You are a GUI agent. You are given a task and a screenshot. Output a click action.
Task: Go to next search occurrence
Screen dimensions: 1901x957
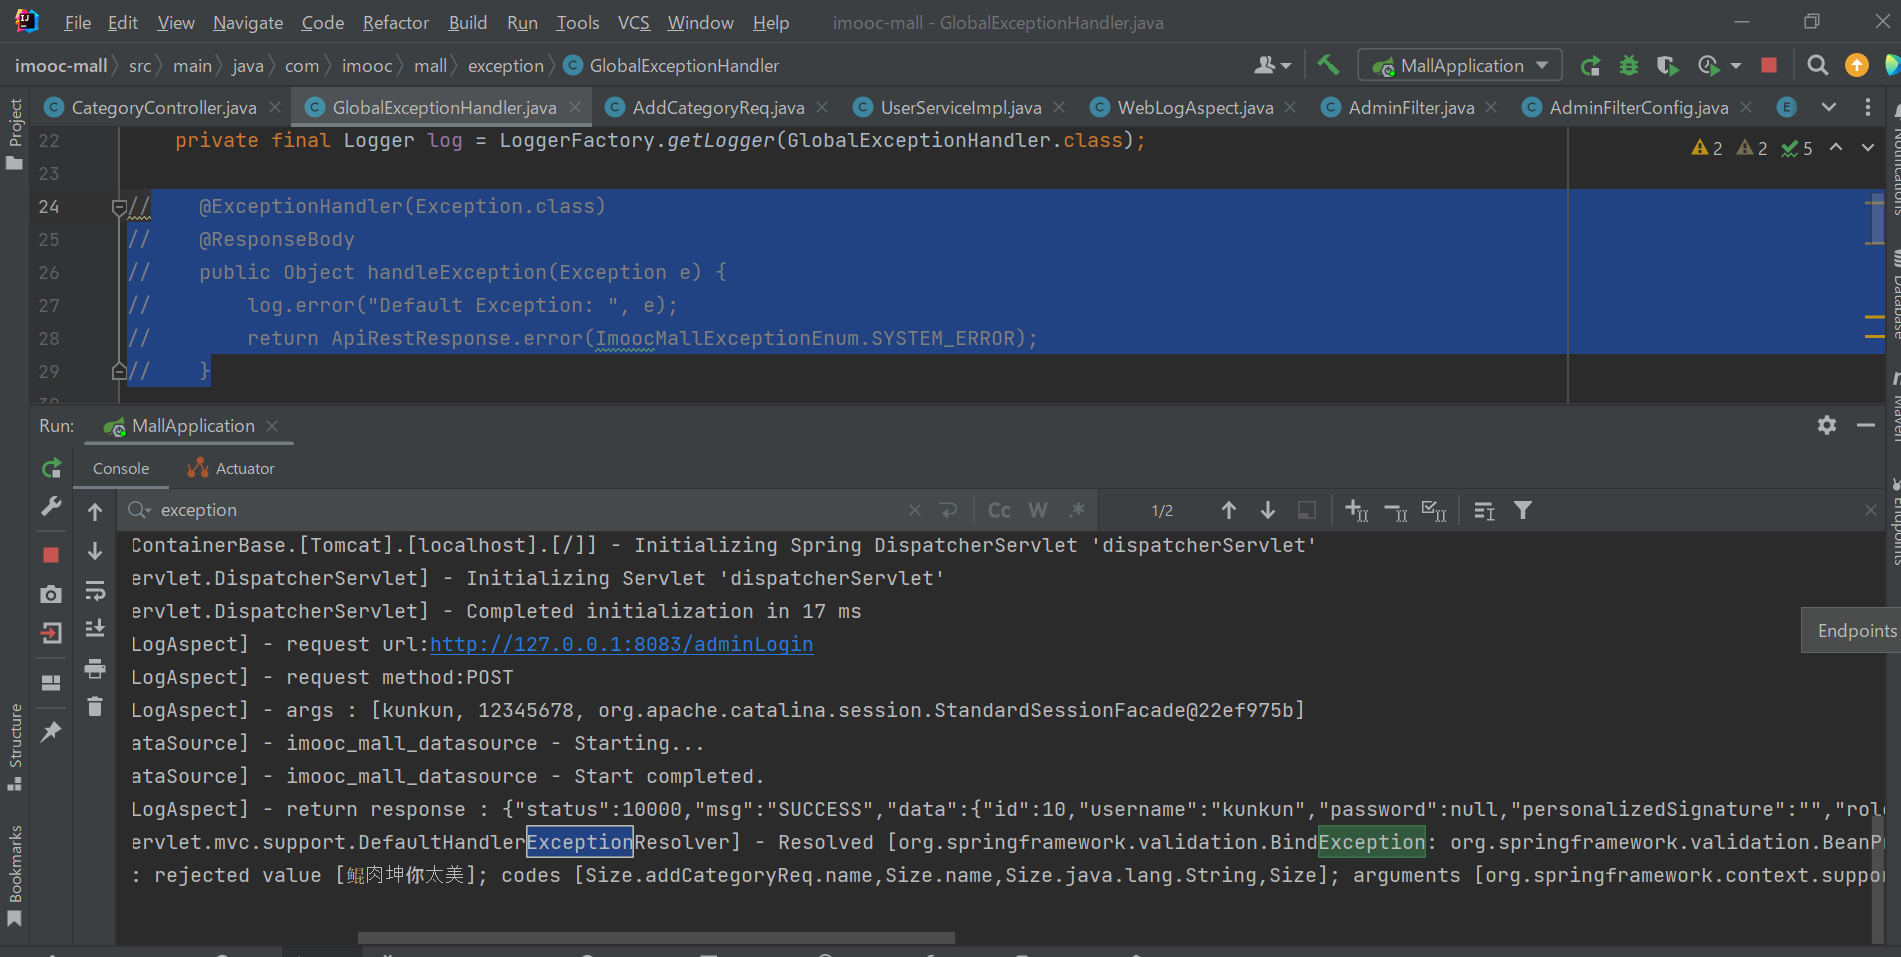point(1267,510)
